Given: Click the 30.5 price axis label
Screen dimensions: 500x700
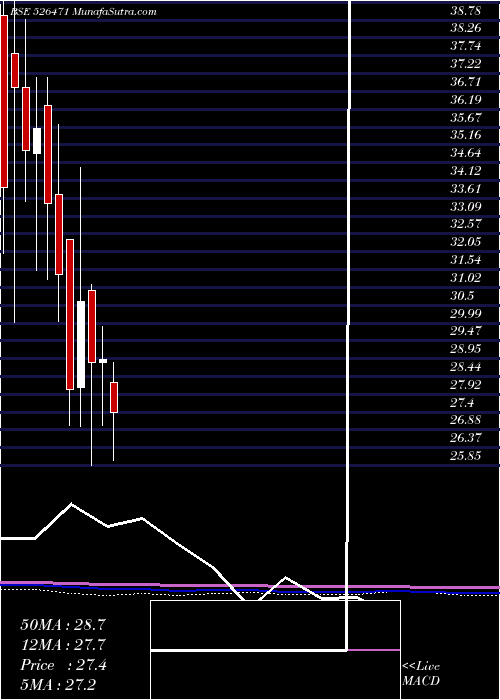Looking at the screenshot, I should [x=462, y=296].
